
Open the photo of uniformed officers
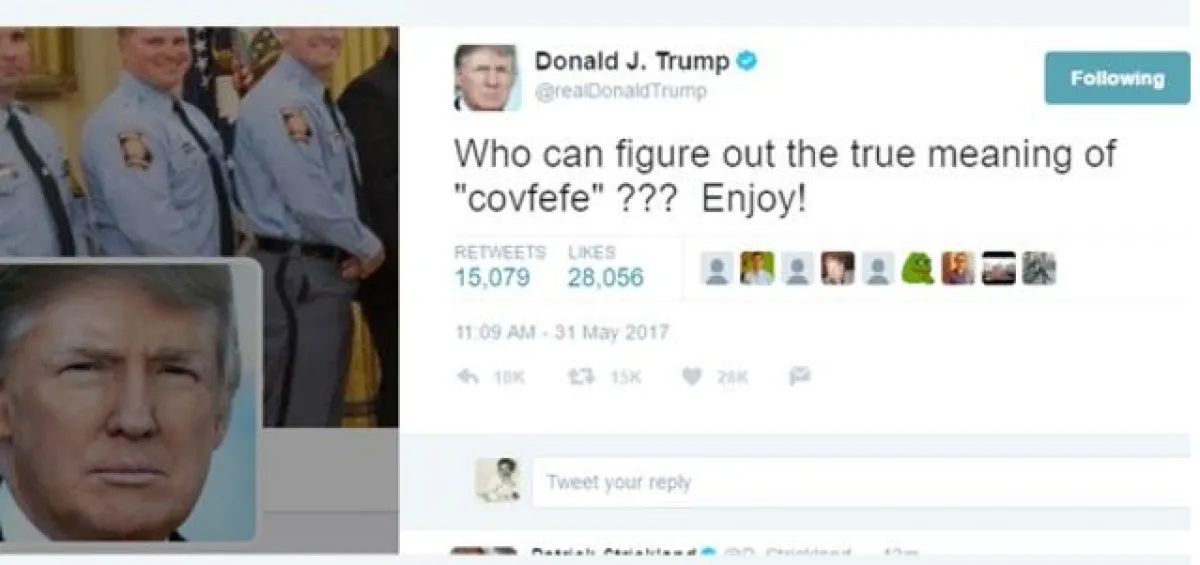pyautogui.click(x=199, y=140)
